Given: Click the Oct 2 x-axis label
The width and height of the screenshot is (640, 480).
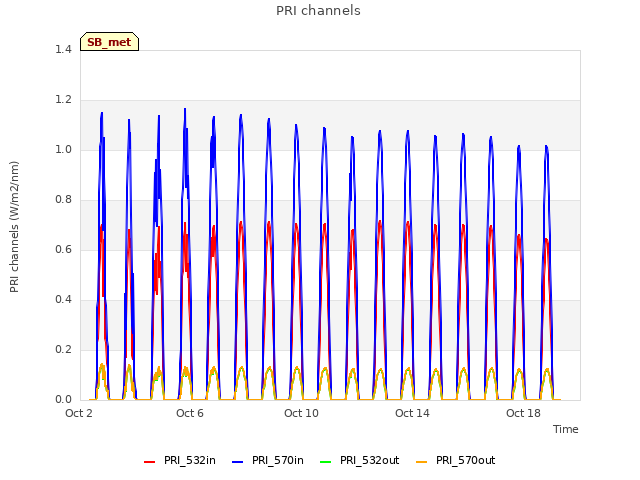Looking at the screenshot, I should point(79,413).
